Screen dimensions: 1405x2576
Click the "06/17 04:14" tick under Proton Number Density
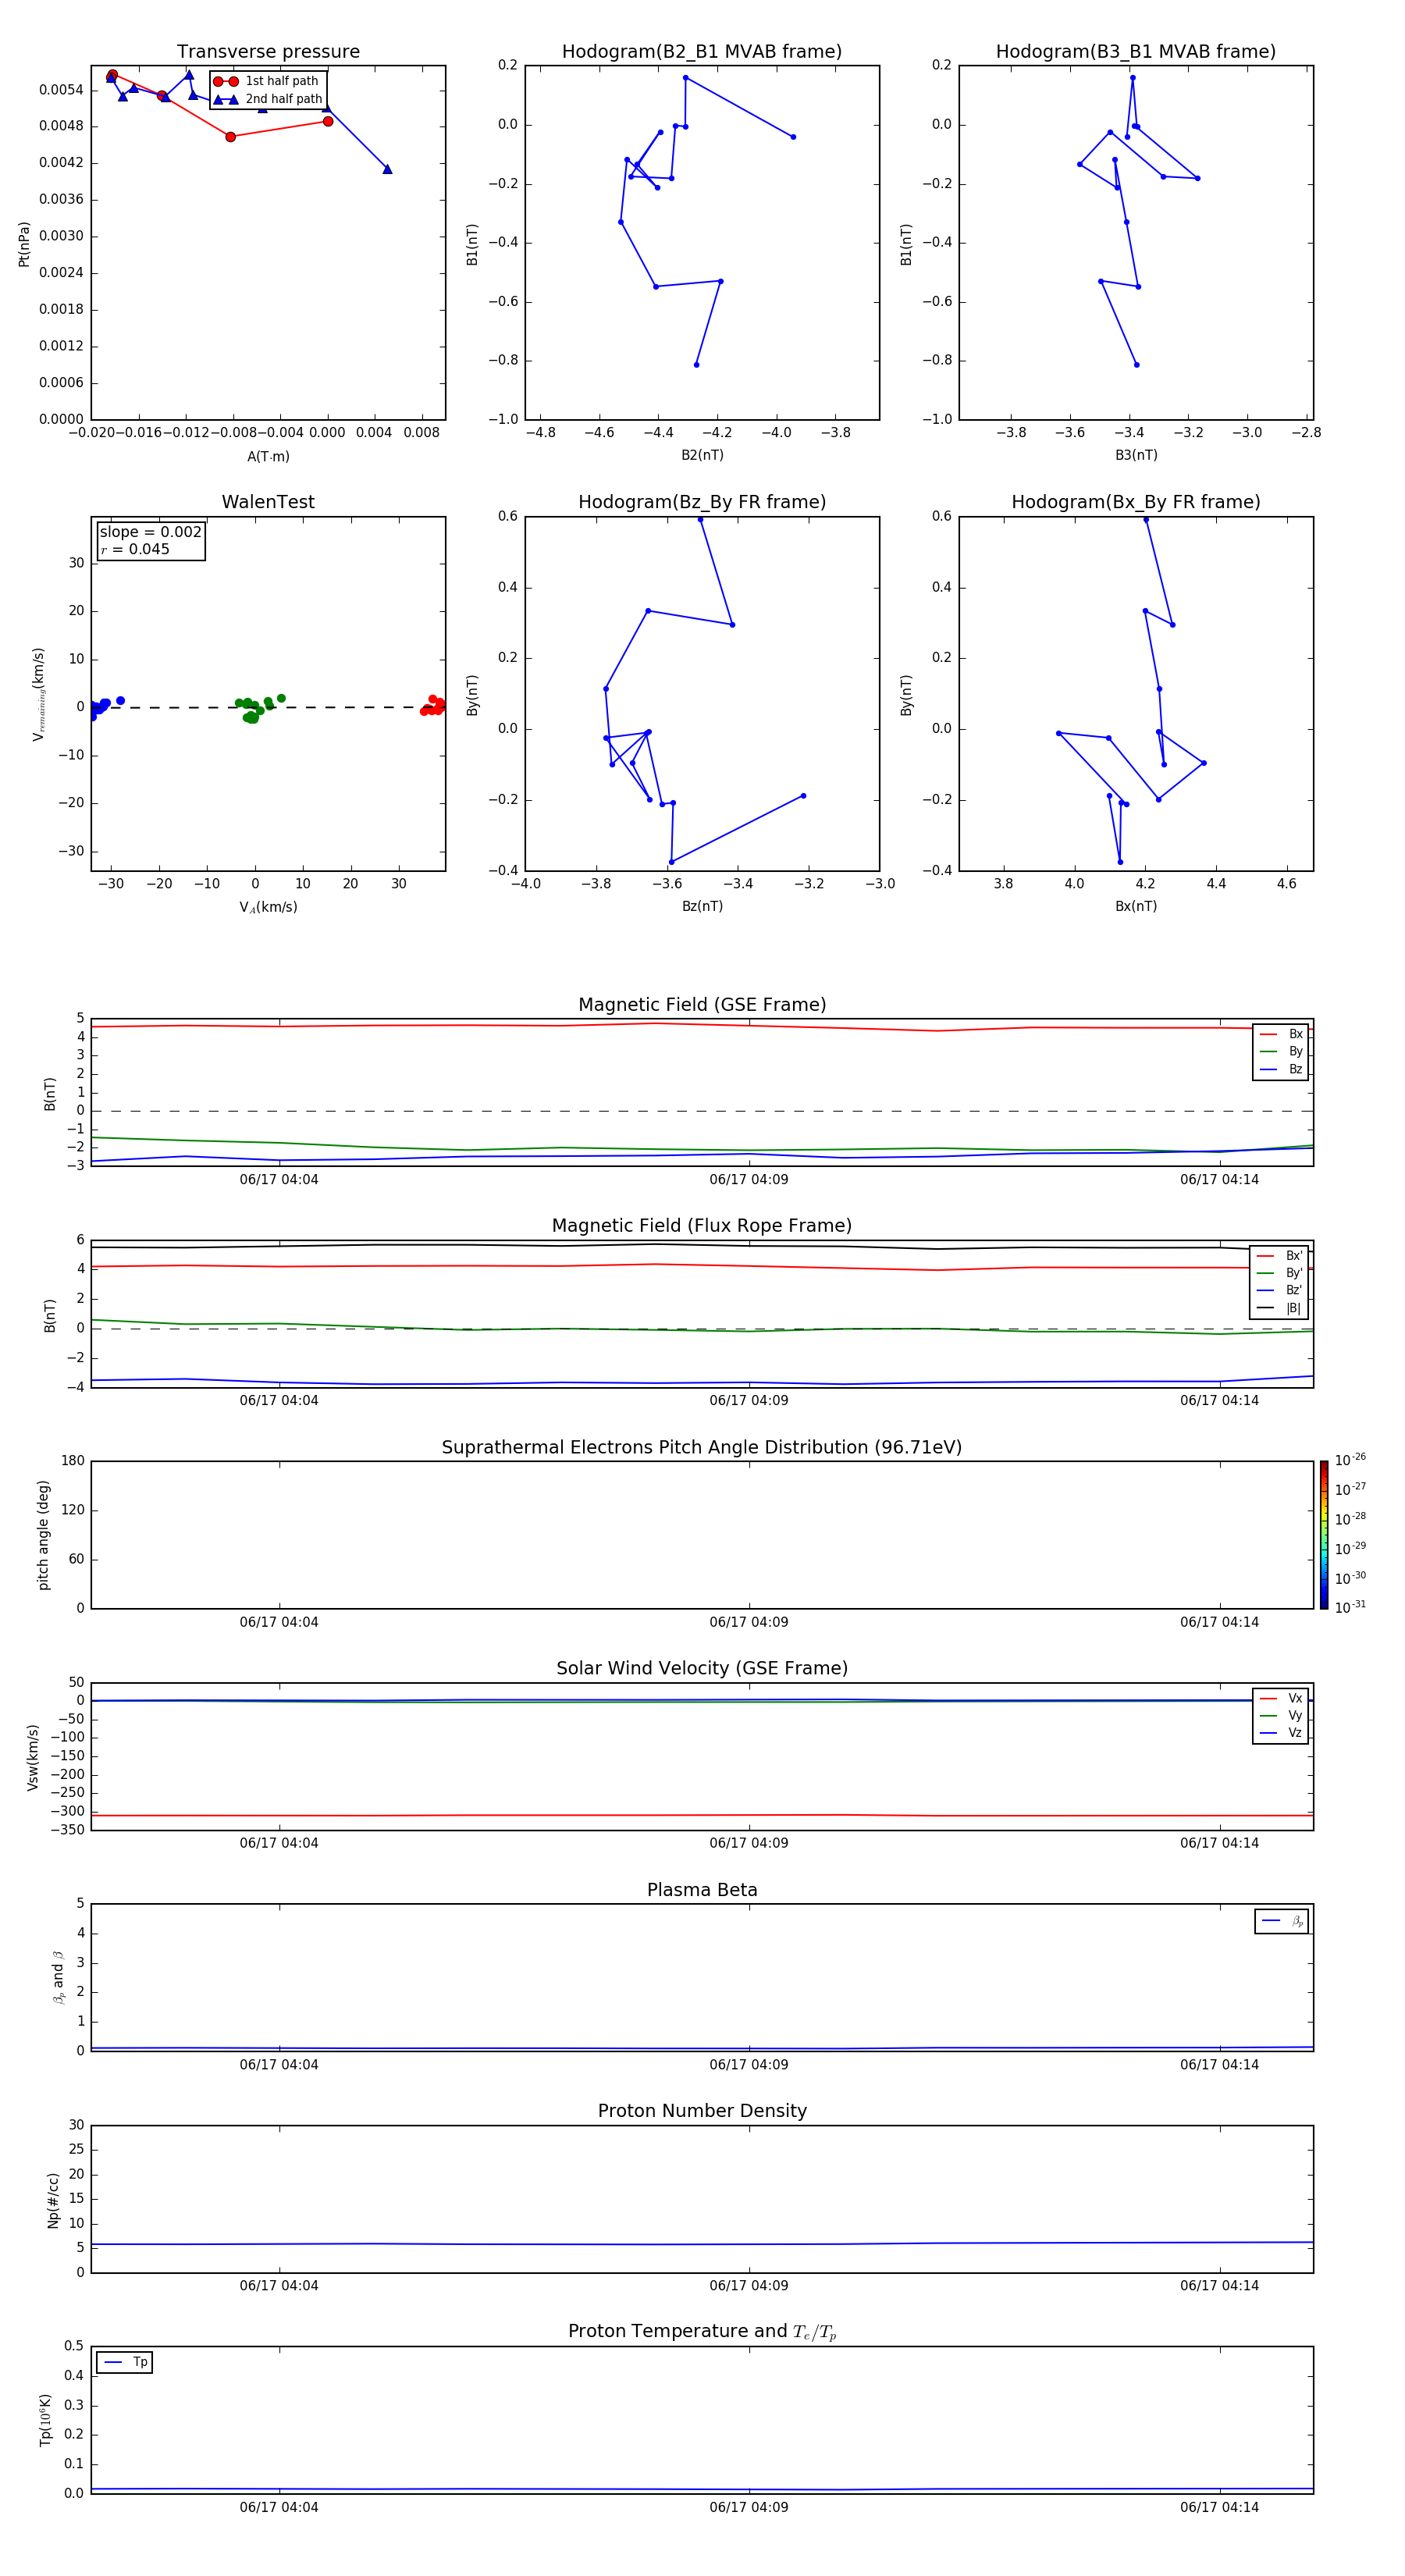coord(1219,2286)
